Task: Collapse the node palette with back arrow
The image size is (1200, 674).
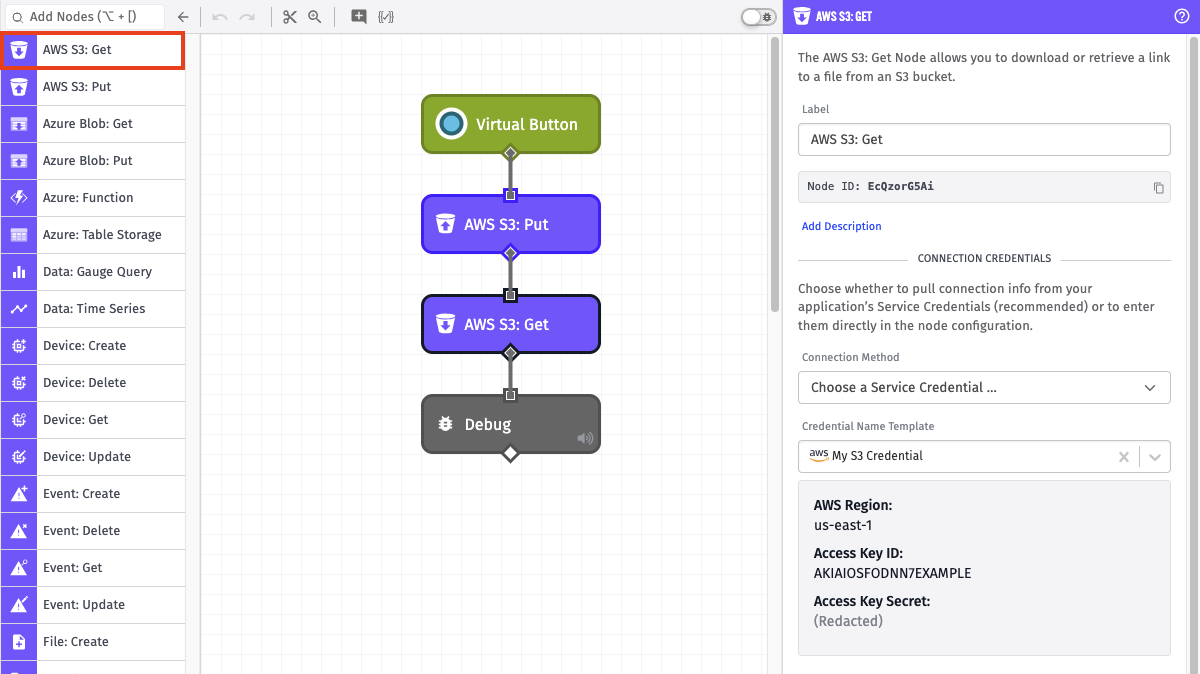Action: tap(183, 17)
